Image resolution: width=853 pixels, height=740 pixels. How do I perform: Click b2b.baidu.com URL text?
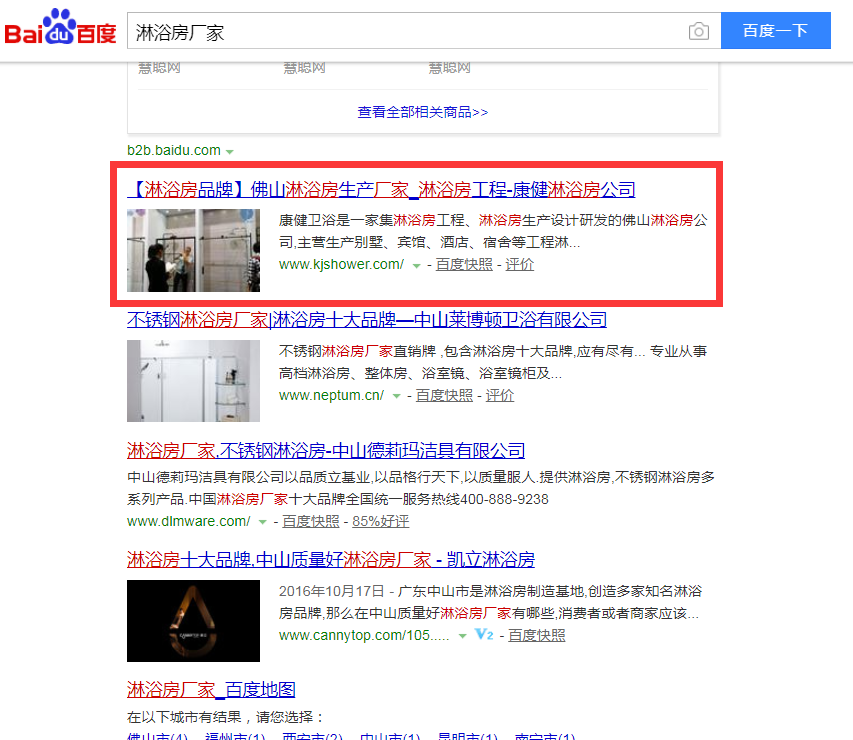coord(174,150)
